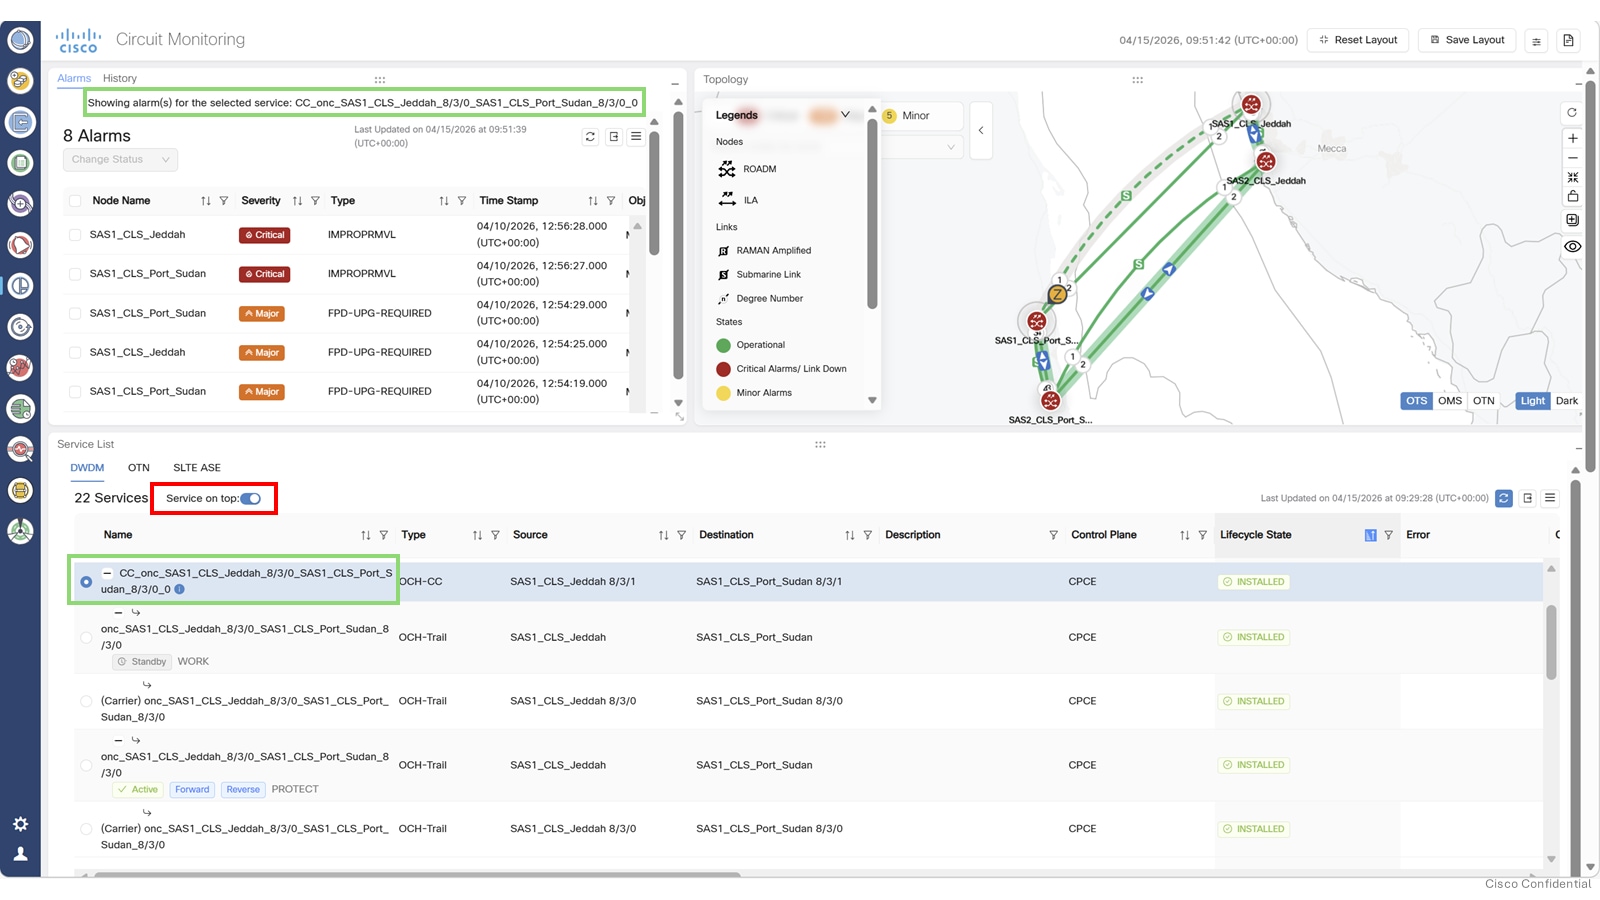1600x900 pixels.
Task: Open the Change Status dropdown
Action: pos(119,159)
